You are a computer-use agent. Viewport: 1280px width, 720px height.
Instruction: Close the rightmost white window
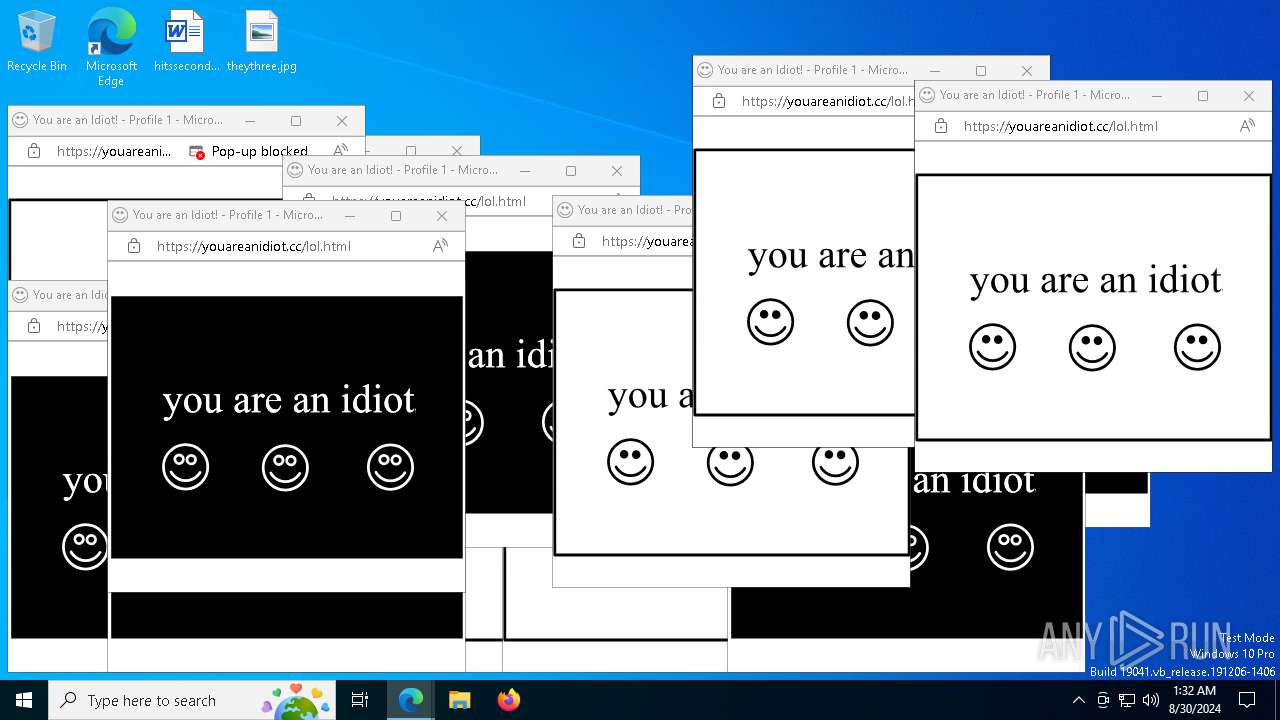pyautogui.click(x=1249, y=96)
